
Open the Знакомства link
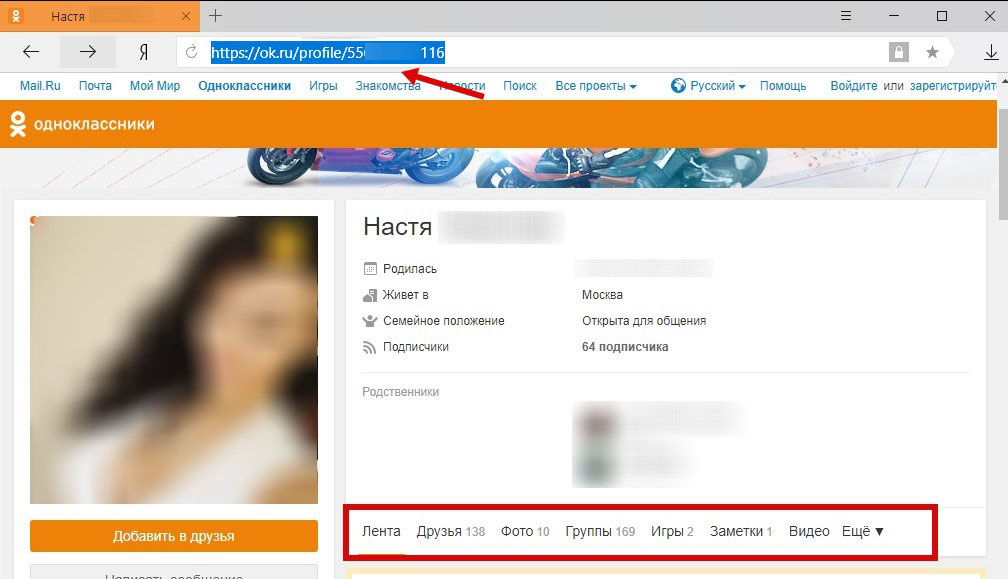(x=388, y=86)
